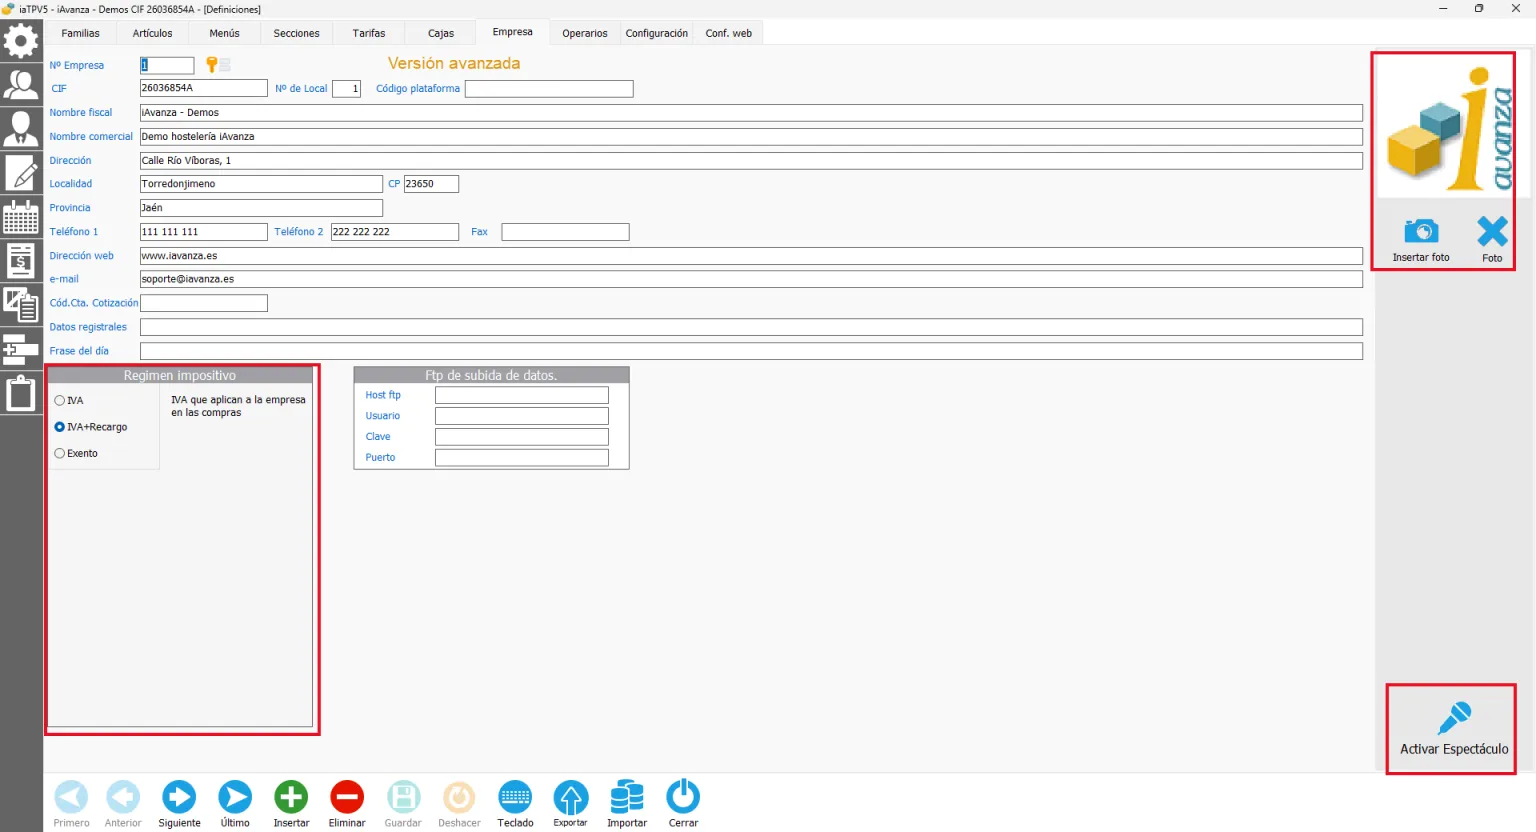Select the IVA radio button

point(60,400)
